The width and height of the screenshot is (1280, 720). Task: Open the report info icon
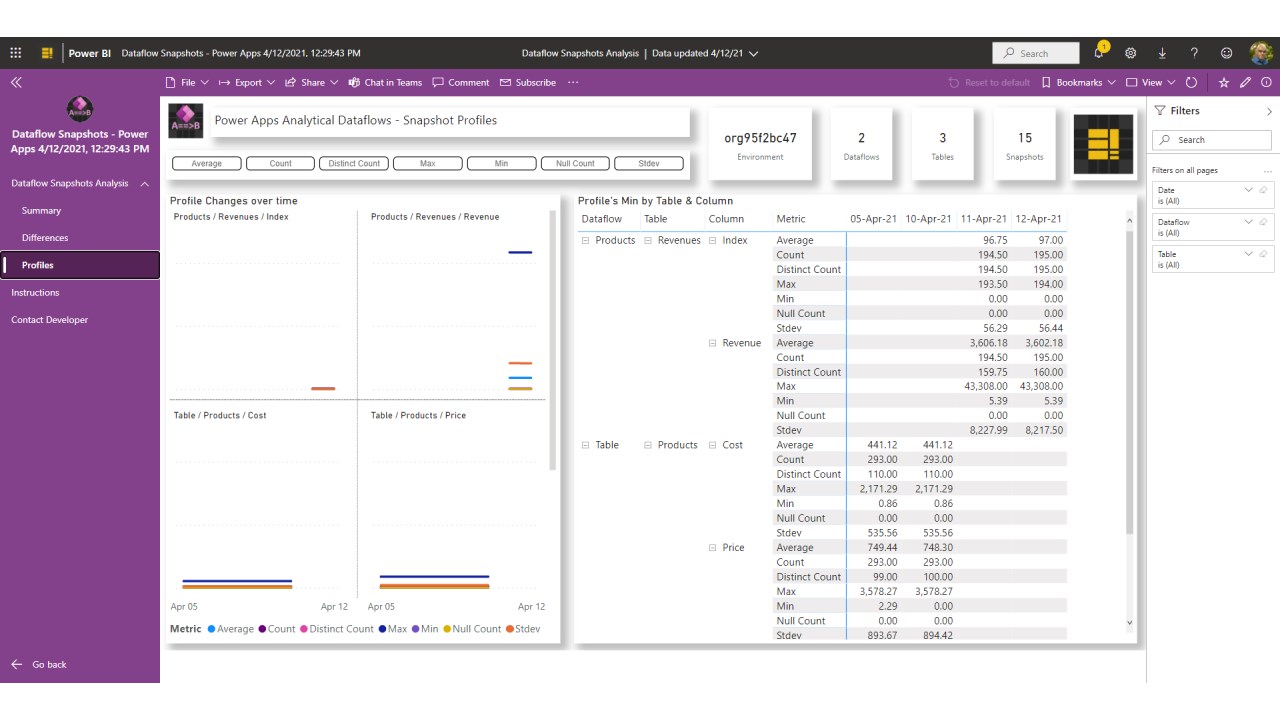(1266, 83)
